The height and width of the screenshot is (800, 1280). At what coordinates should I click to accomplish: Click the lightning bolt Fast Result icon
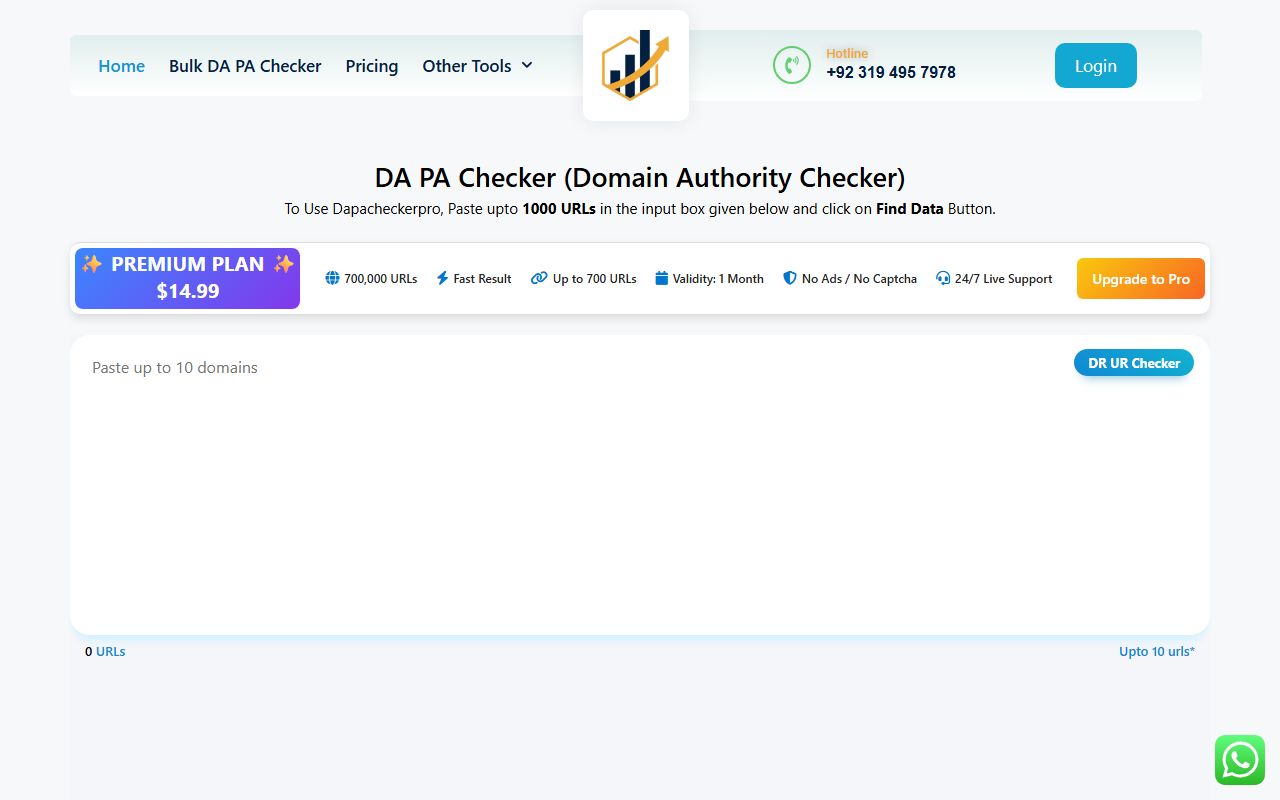click(x=442, y=278)
